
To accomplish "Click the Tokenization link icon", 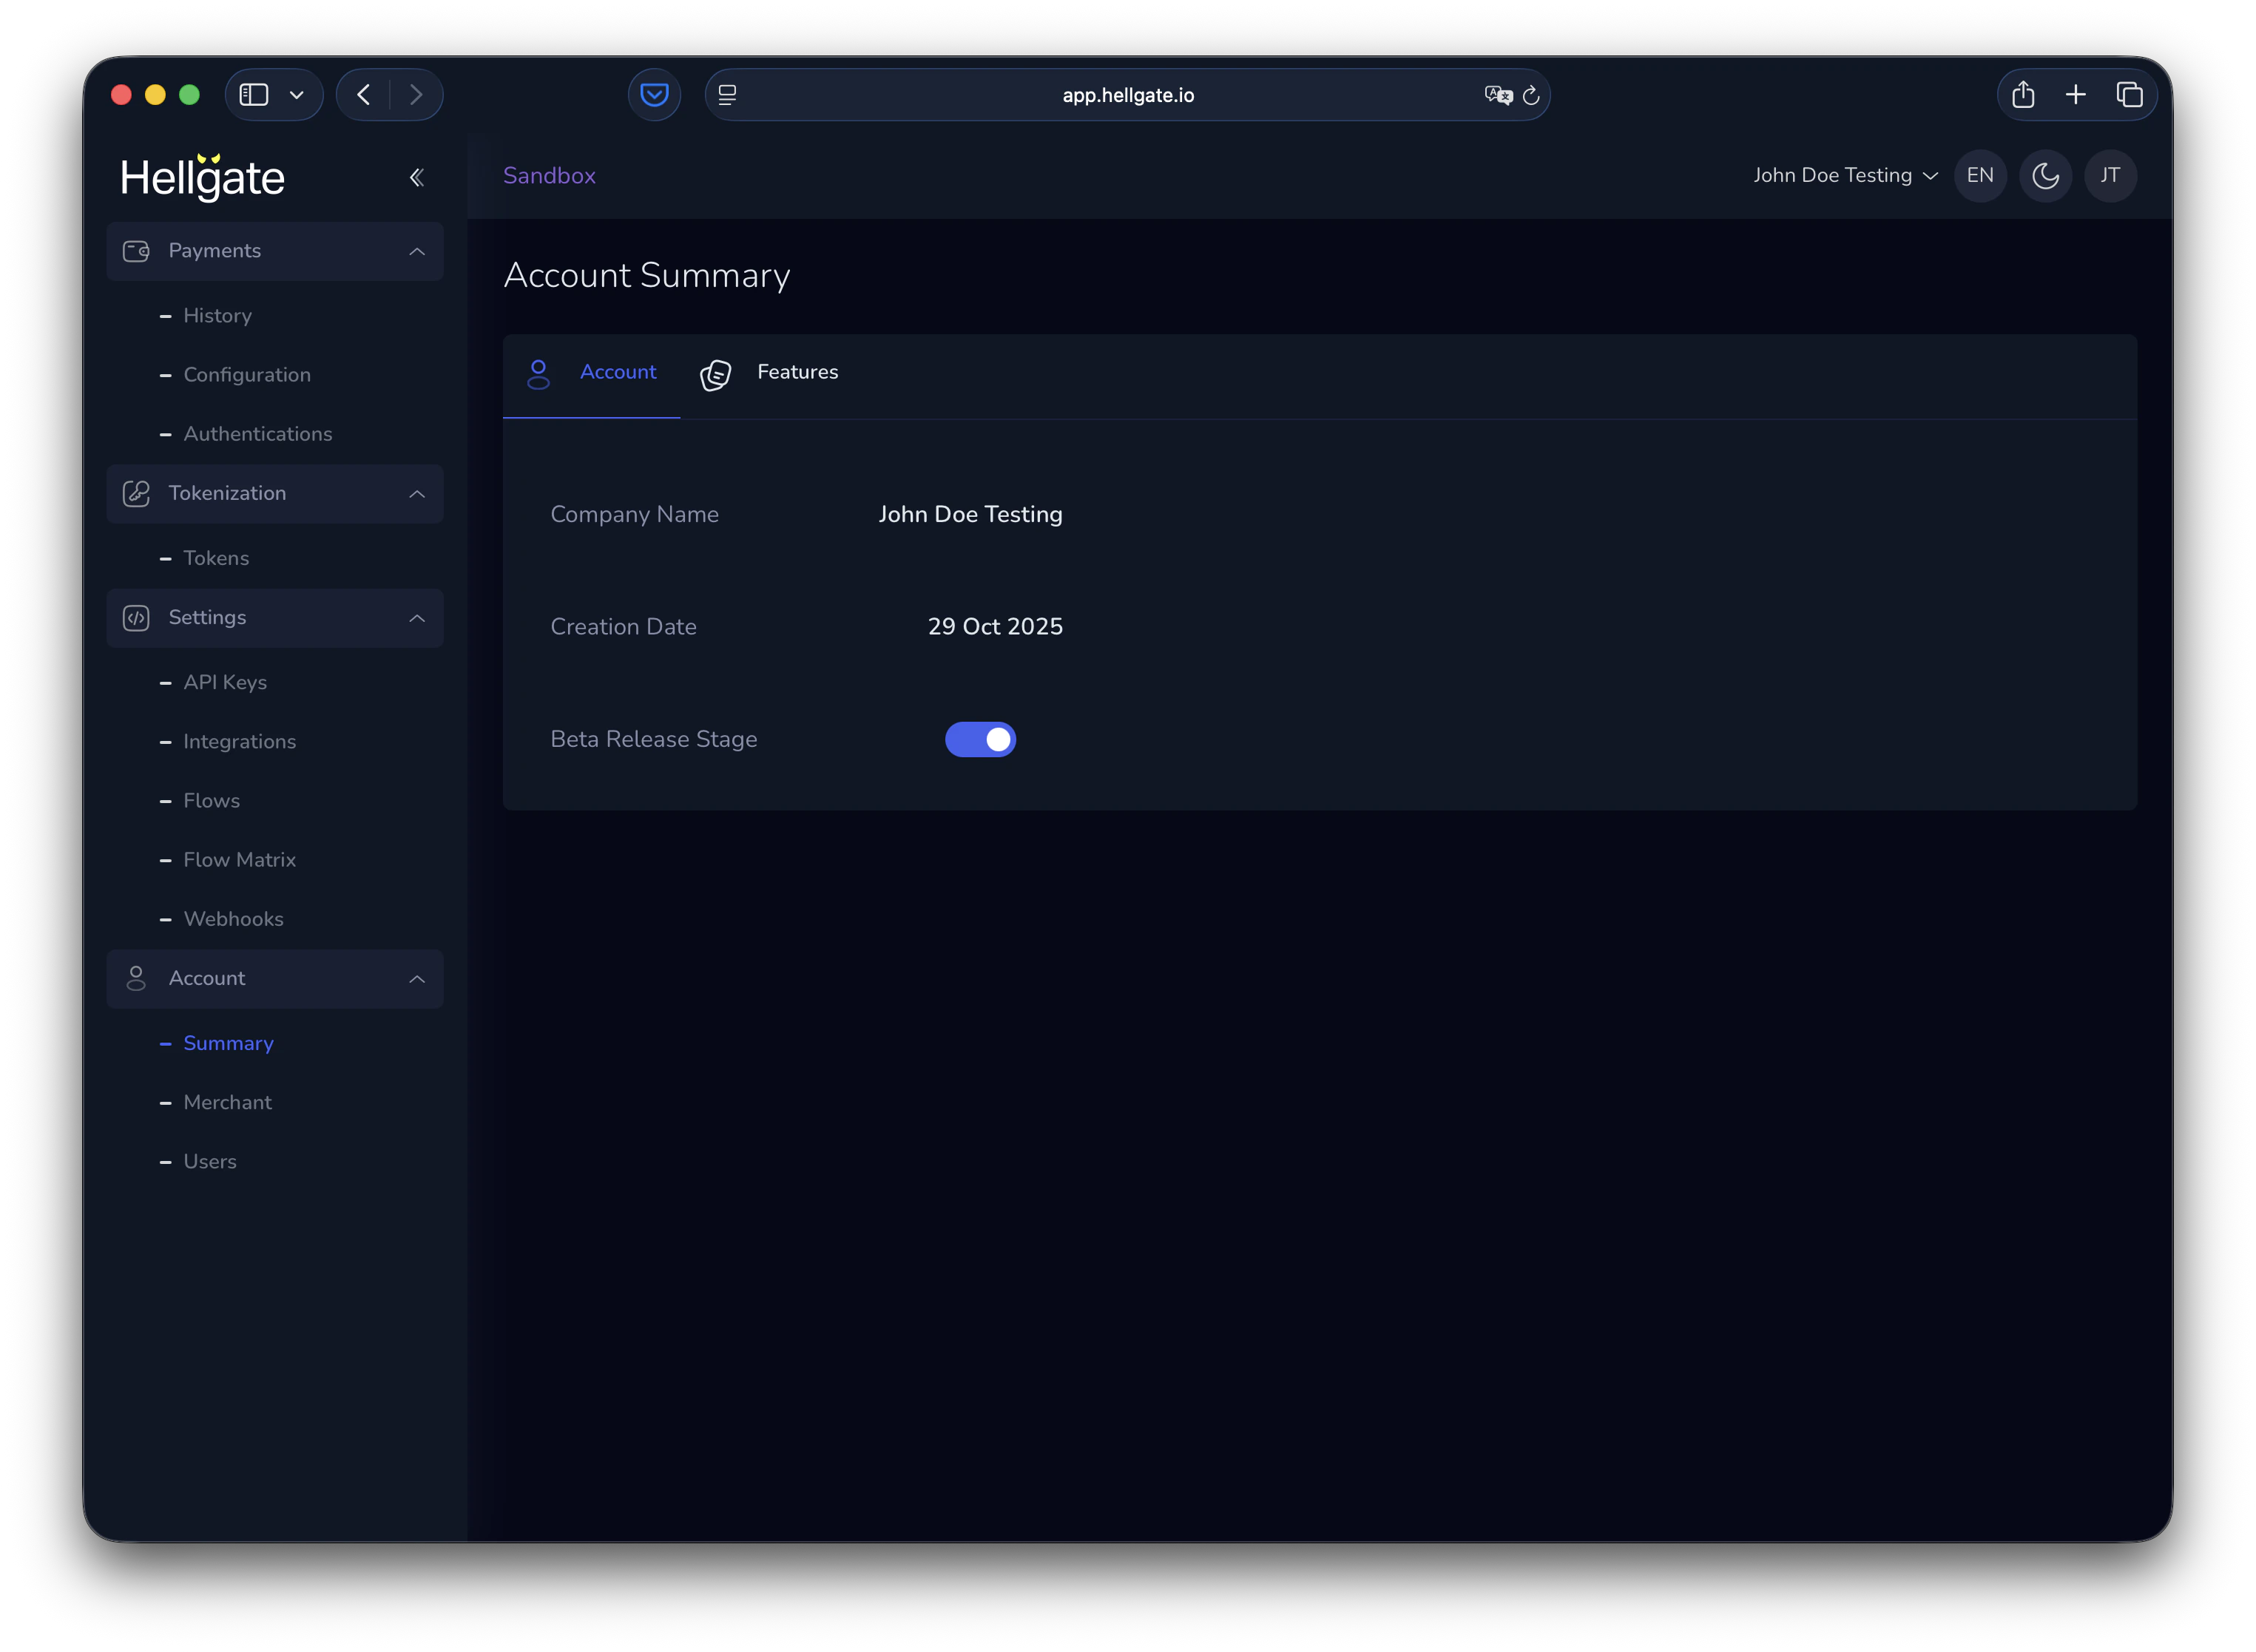I will [x=136, y=493].
